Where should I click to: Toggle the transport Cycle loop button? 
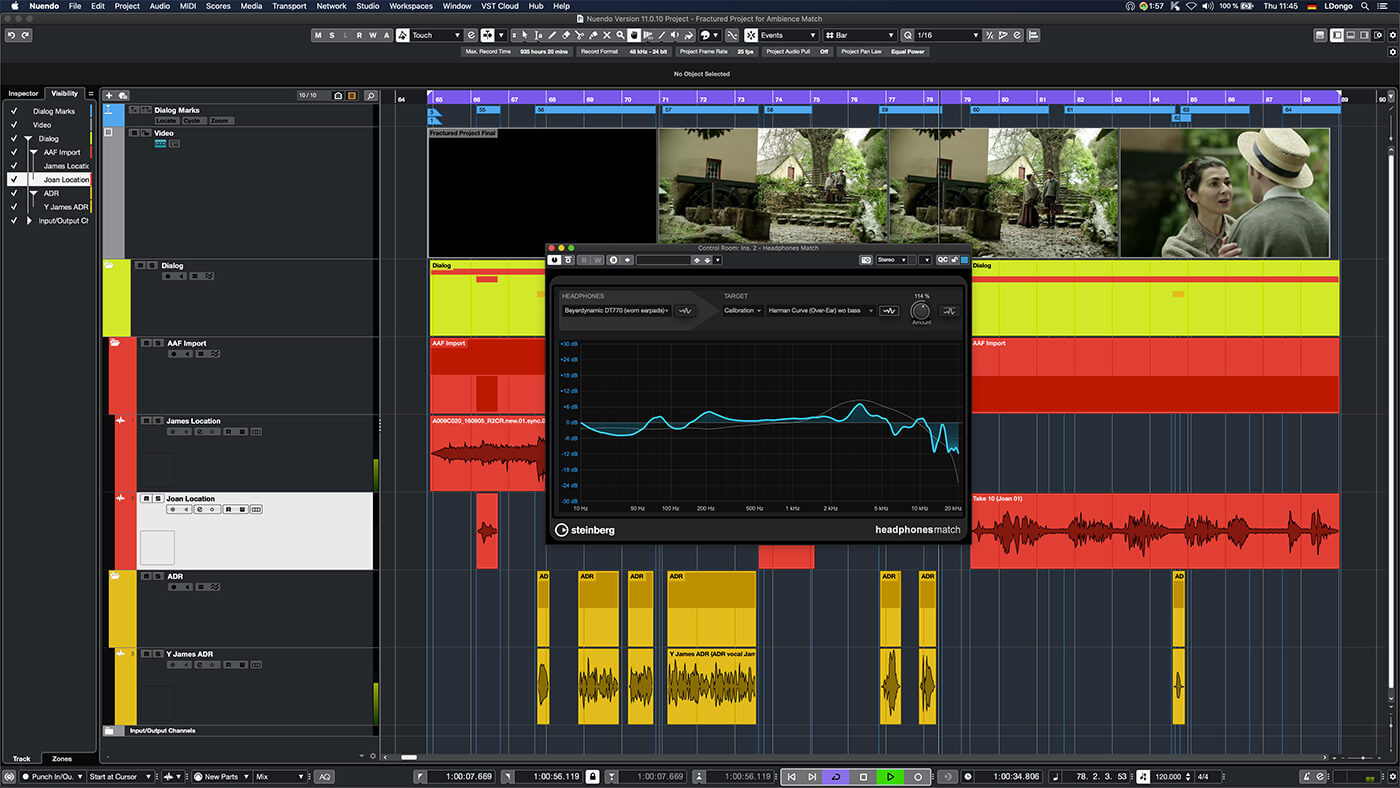click(836, 777)
